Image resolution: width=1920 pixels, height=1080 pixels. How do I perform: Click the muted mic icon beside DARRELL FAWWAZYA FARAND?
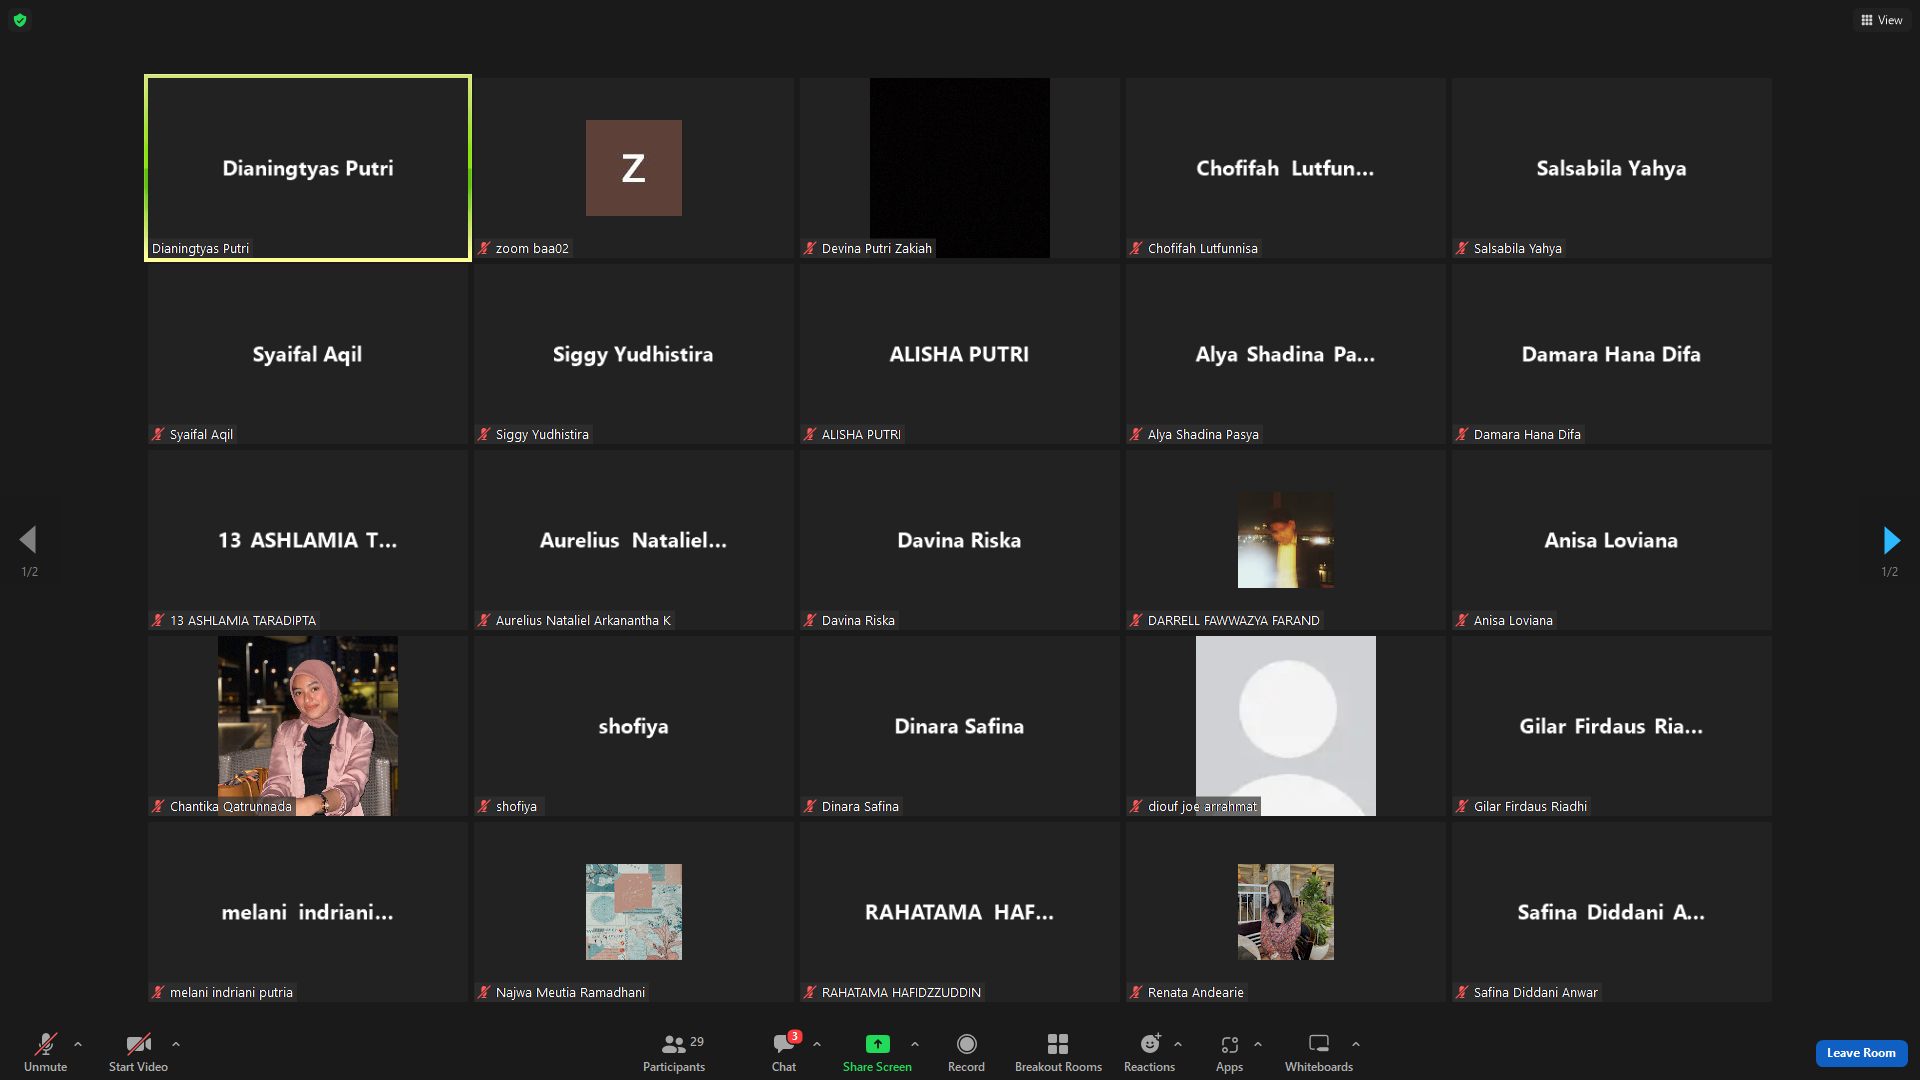pyautogui.click(x=1136, y=620)
